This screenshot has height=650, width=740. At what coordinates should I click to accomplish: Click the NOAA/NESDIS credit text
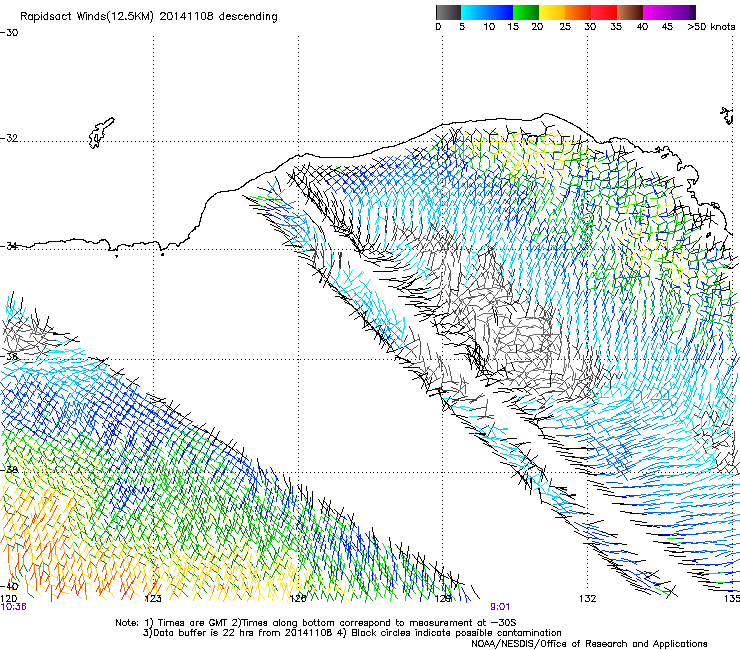589,644
